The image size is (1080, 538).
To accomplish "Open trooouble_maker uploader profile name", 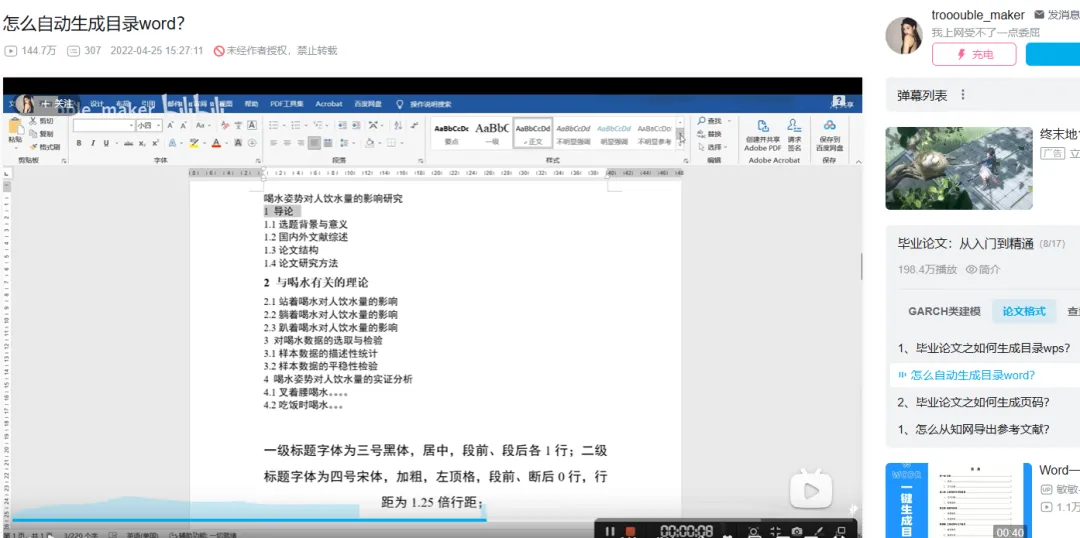I will [977, 14].
